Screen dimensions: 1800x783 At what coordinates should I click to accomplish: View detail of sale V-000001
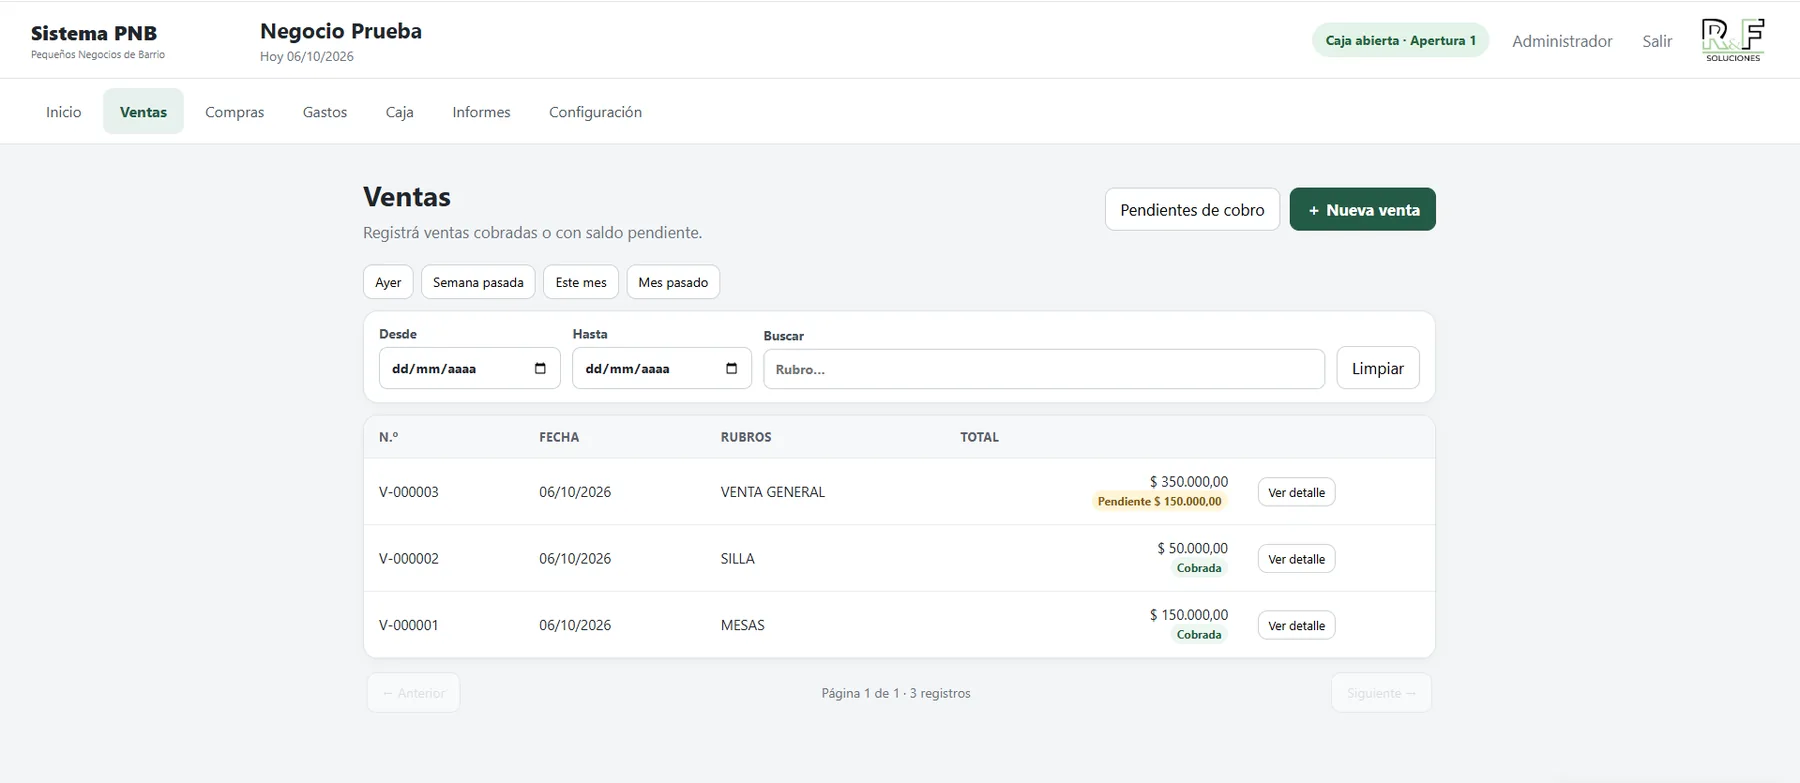pyautogui.click(x=1296, y=625)
